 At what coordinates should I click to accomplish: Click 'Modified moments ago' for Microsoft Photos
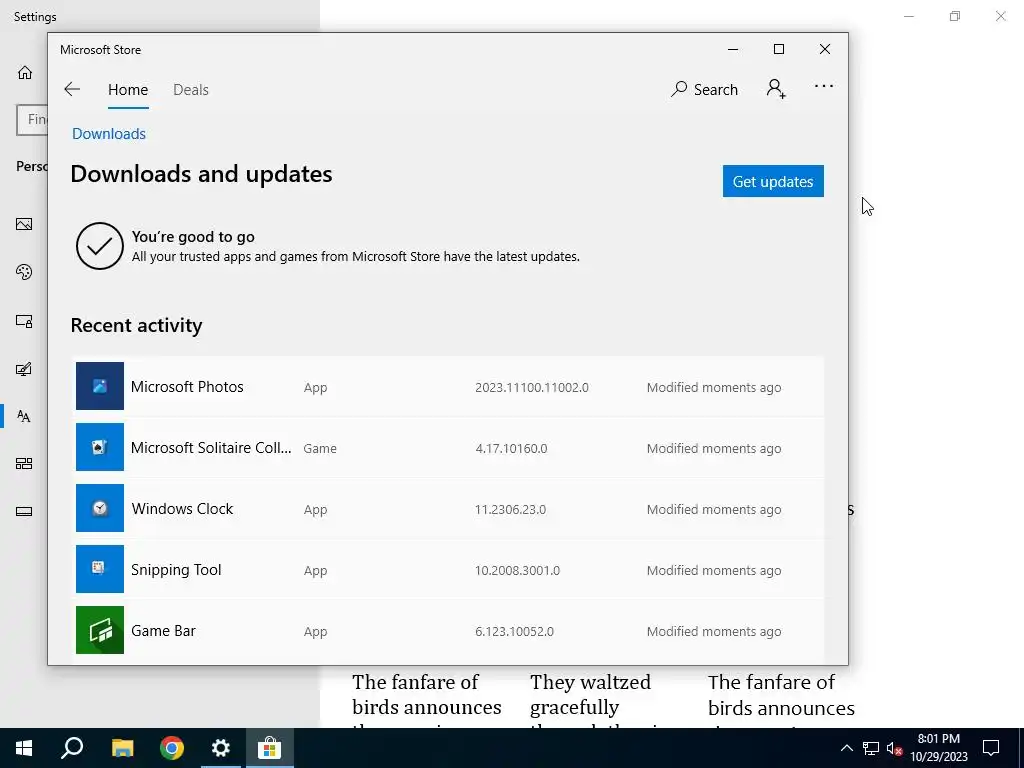[714, 387]
